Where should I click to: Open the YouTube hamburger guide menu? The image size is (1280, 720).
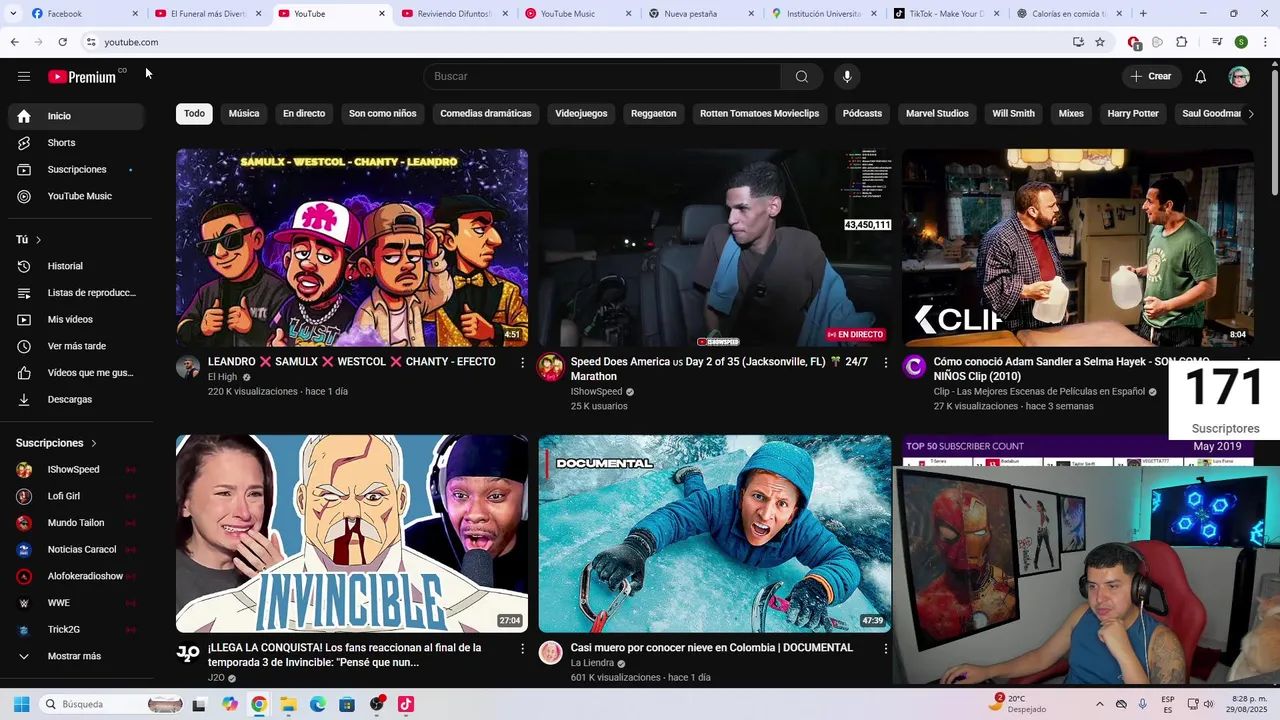point(24,76)
